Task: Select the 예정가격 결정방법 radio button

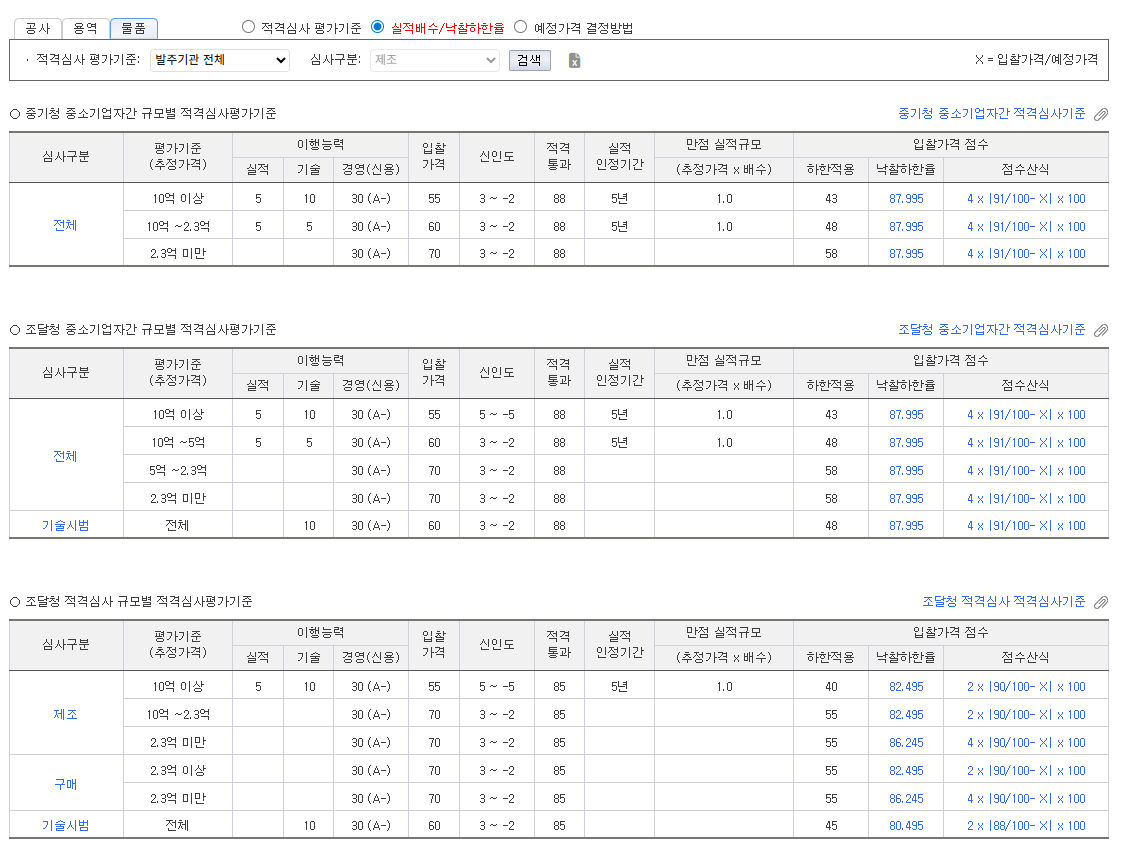Action: tap(521, 27)
